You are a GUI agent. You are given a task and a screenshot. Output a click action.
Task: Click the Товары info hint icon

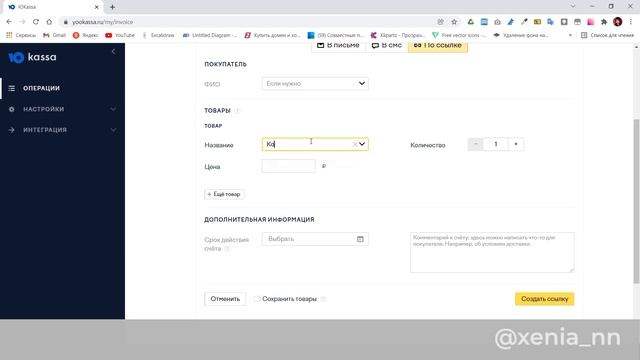[237, 111]
